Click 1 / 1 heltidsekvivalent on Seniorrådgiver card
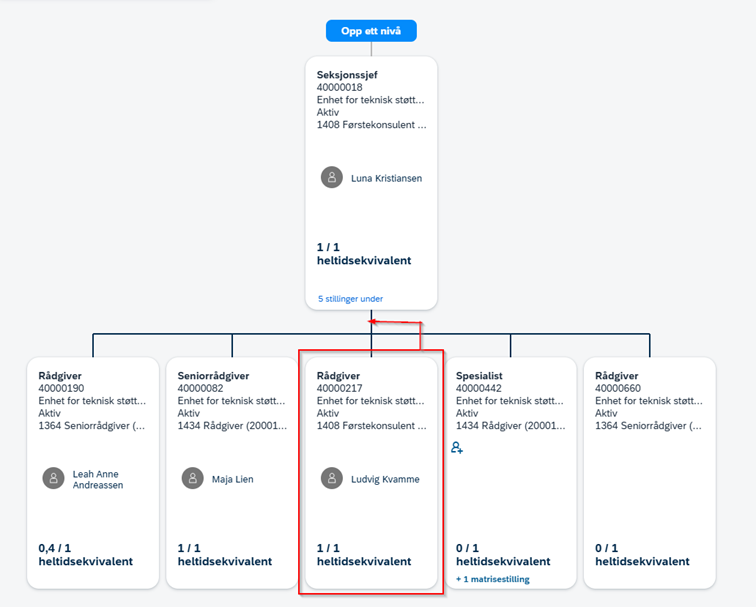756x607 pixels. [225, 555]
